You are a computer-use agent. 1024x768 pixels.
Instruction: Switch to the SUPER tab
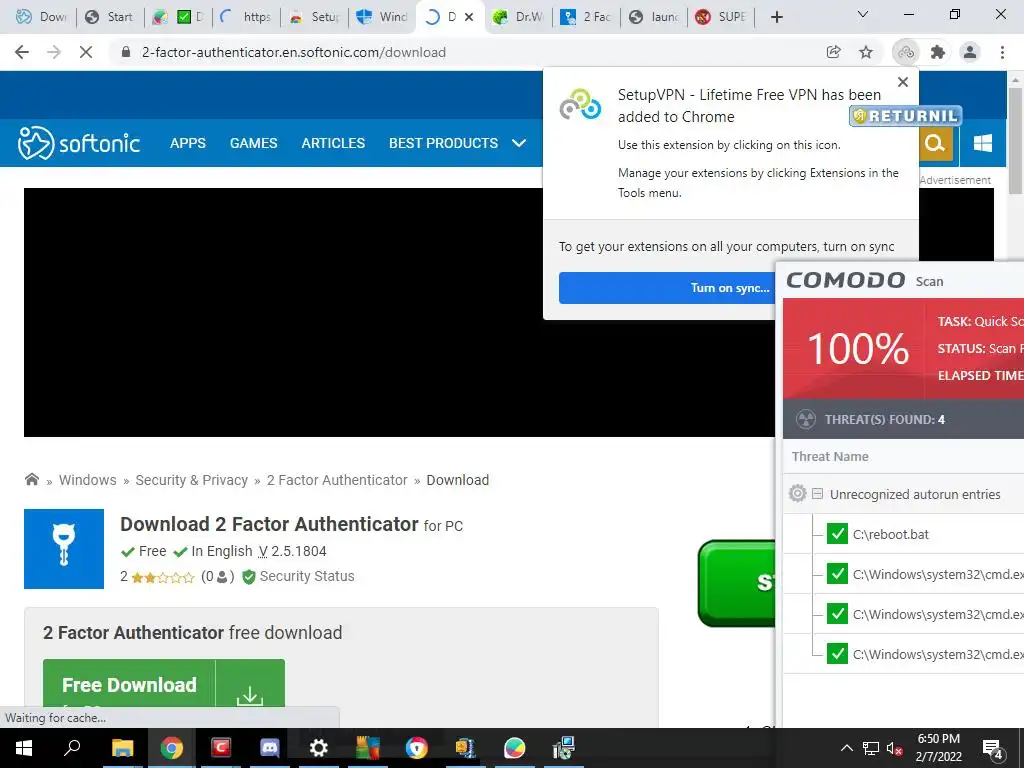tap(721, 17)
